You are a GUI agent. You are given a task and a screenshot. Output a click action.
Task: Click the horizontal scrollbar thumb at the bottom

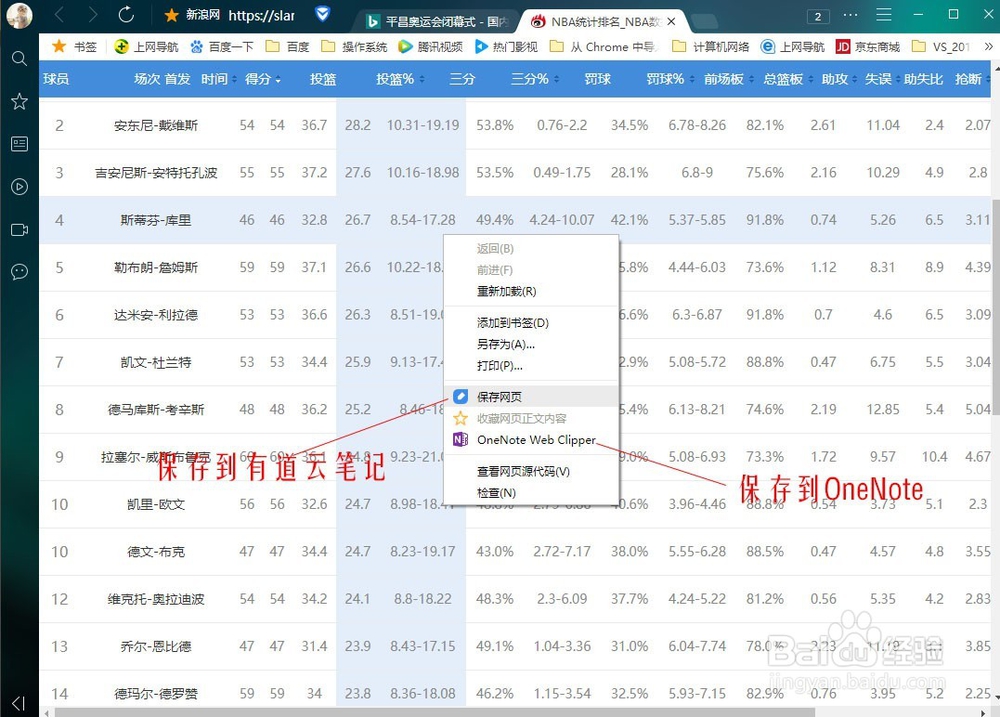[x=435, y=712]
